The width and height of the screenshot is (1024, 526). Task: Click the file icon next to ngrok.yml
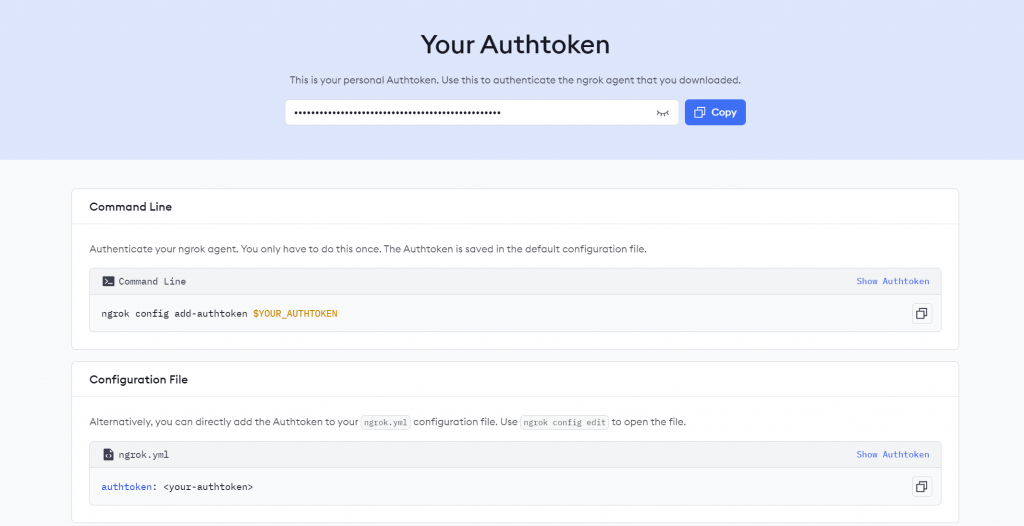tap(108, 455)
